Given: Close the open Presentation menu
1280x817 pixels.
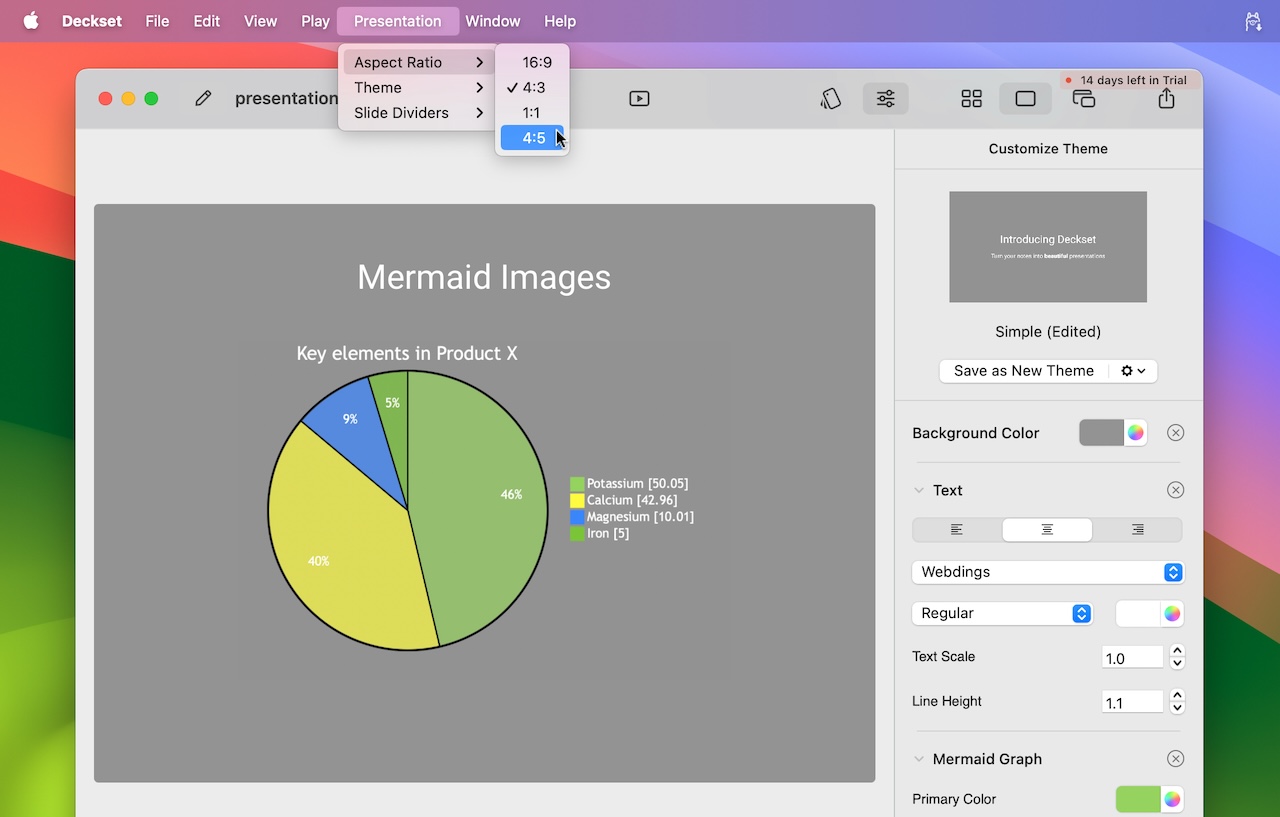Looking at the screenshot, I should coord(398,21).
